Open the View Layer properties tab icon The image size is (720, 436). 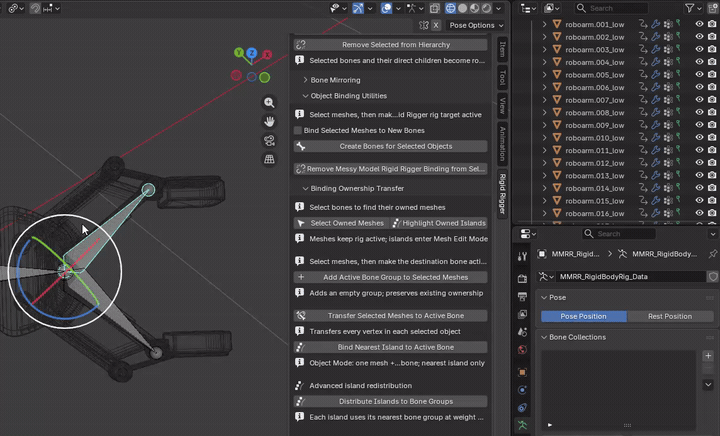click(x=522, y=314)
